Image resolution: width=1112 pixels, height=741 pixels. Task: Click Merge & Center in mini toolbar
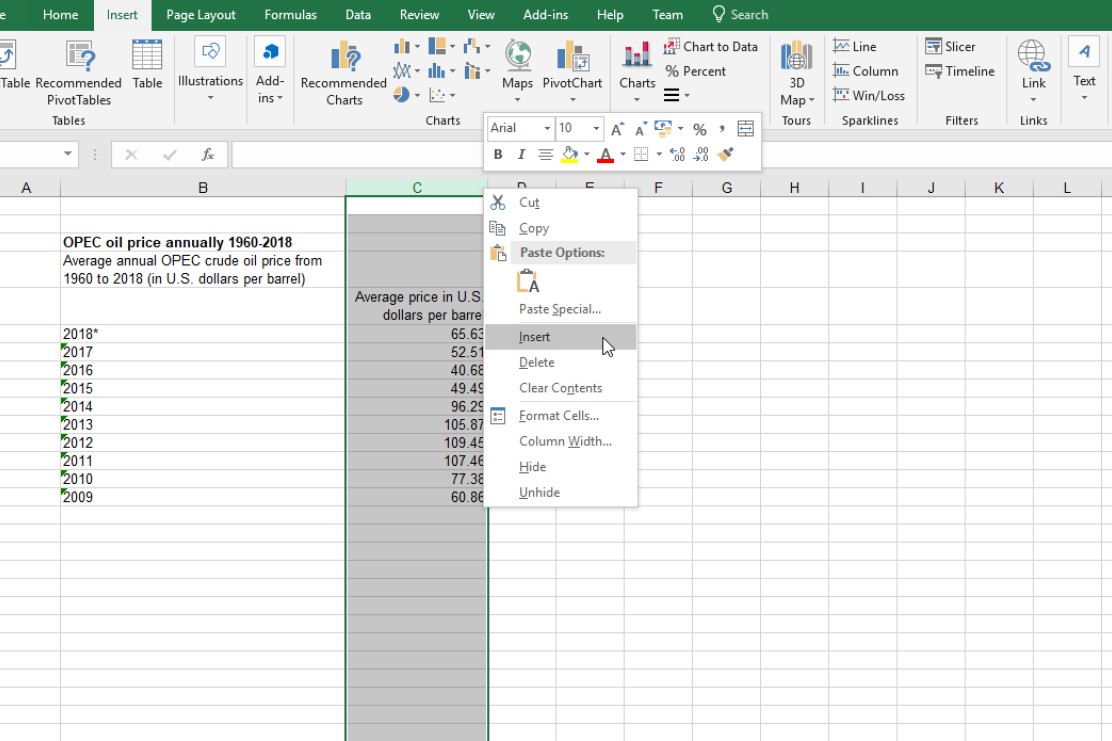coord(745,129)
